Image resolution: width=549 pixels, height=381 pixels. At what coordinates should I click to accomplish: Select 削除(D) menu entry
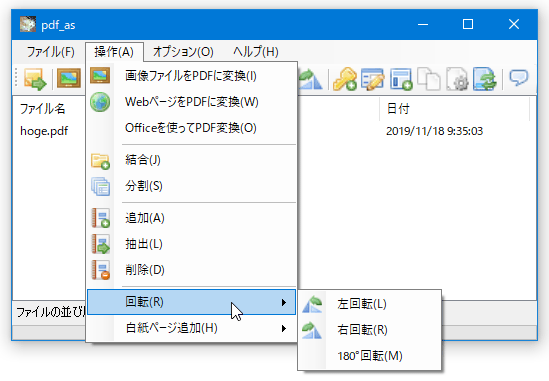coord(191,270)
